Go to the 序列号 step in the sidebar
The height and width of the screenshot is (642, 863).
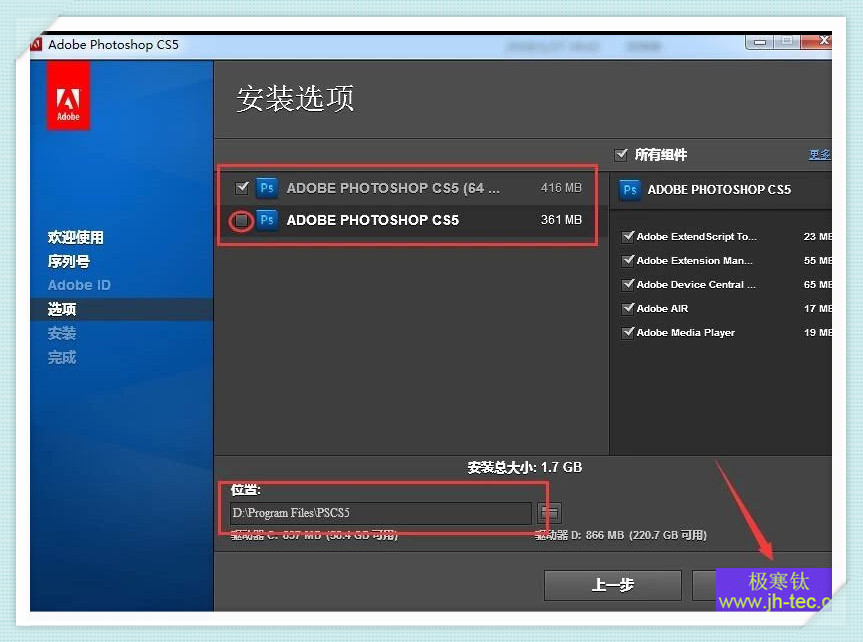point(68,262)
